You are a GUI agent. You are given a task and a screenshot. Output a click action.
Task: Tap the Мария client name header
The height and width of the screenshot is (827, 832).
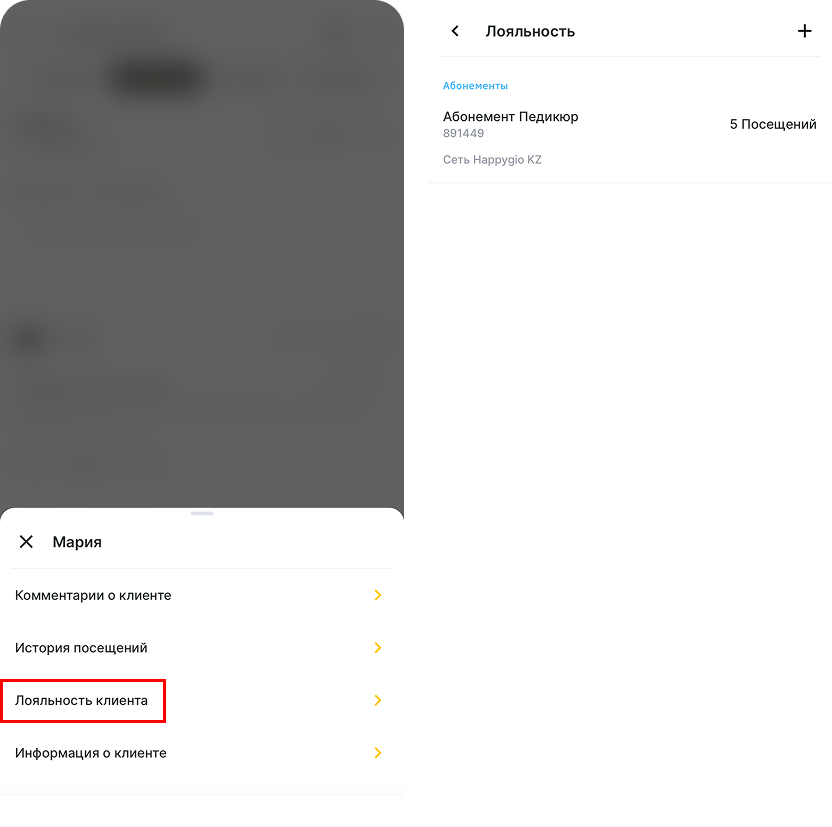[x=77, y=542]
